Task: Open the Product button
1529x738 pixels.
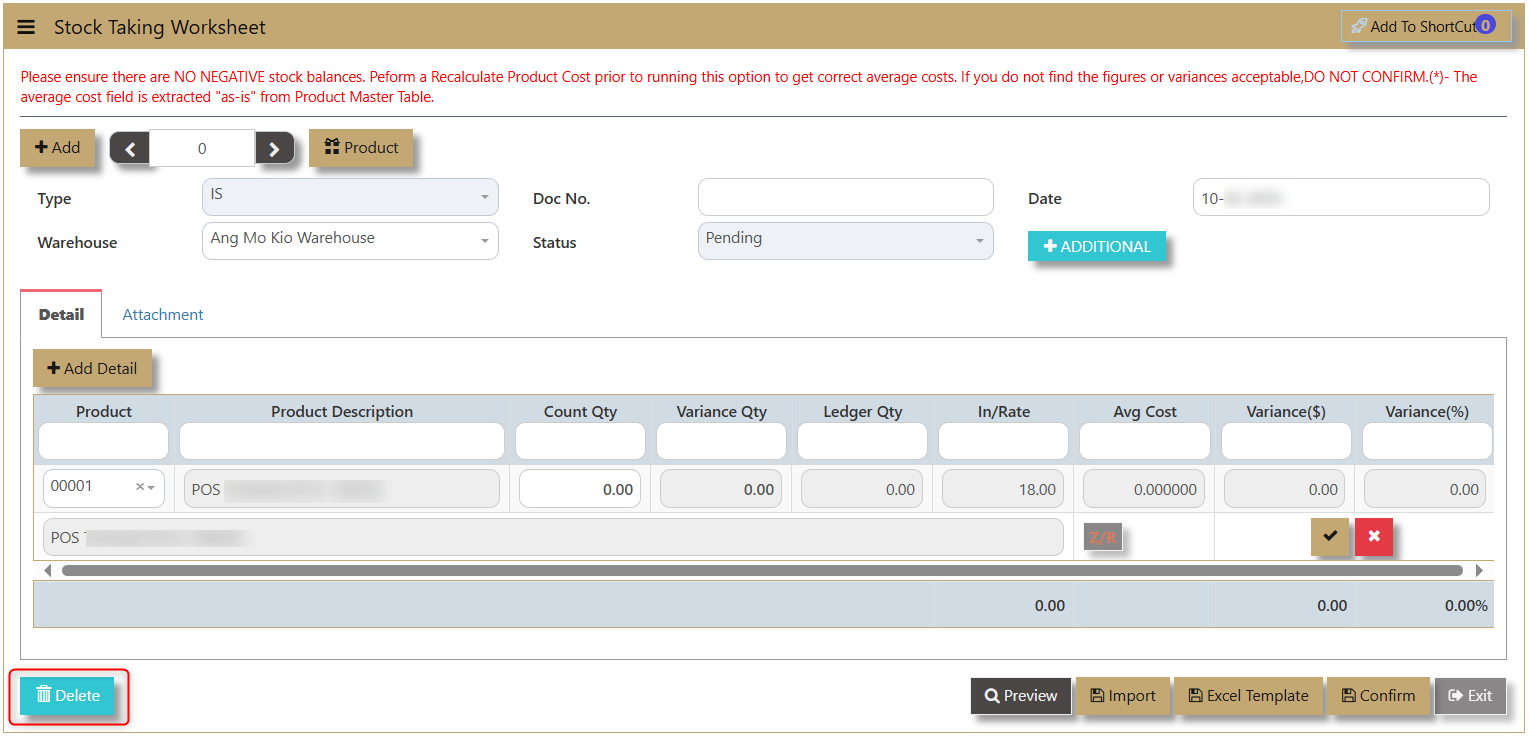Action: click(x=361, y=148)
